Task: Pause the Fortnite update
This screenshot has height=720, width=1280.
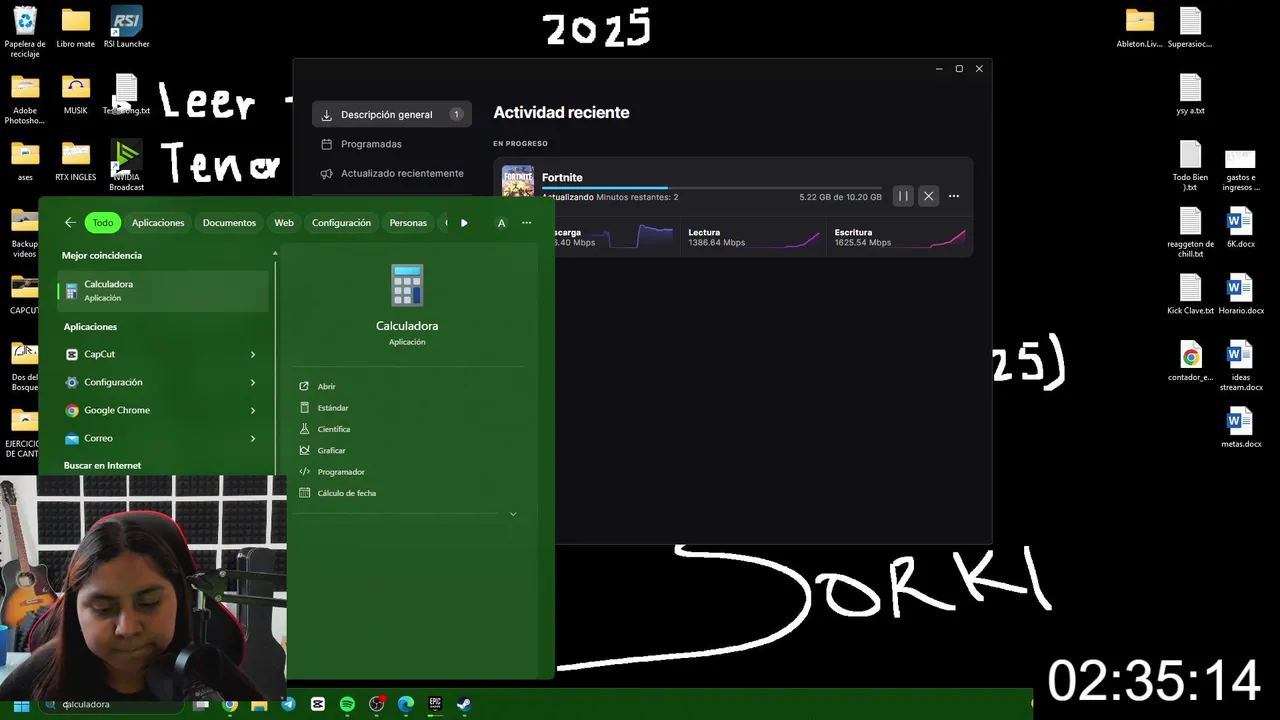Action: tap(903, 196)
